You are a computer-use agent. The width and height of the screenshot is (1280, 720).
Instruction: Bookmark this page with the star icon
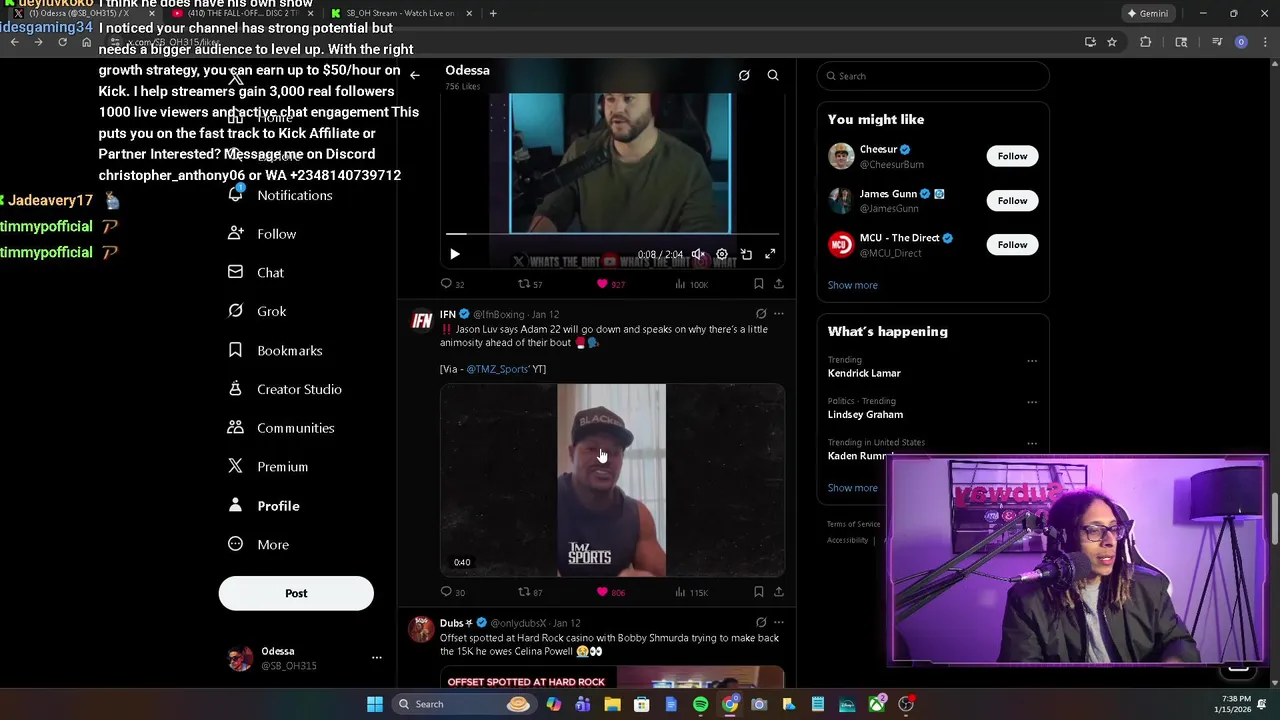click(1111, 42)
